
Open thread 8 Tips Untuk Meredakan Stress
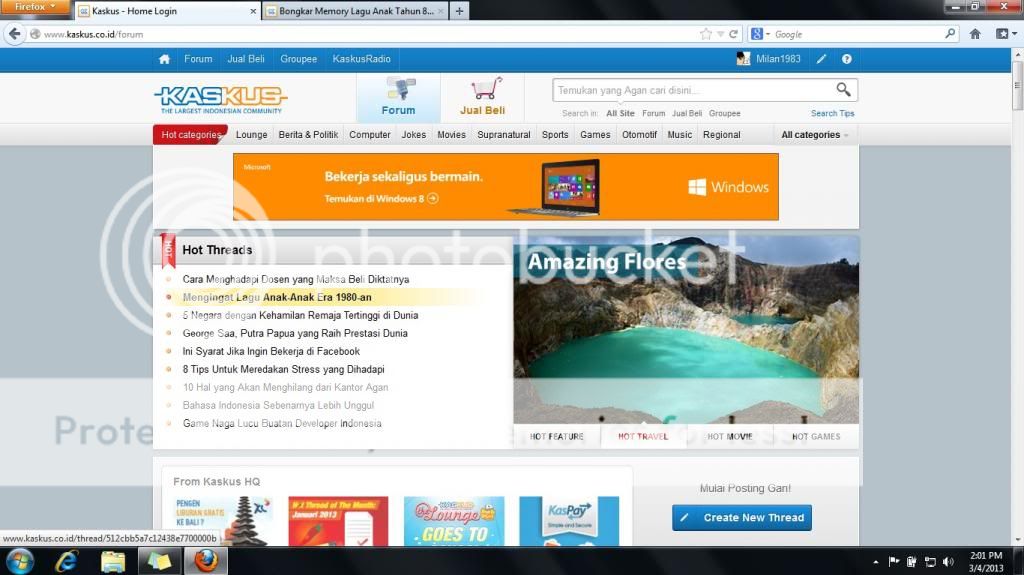click(x=283, y=369)
